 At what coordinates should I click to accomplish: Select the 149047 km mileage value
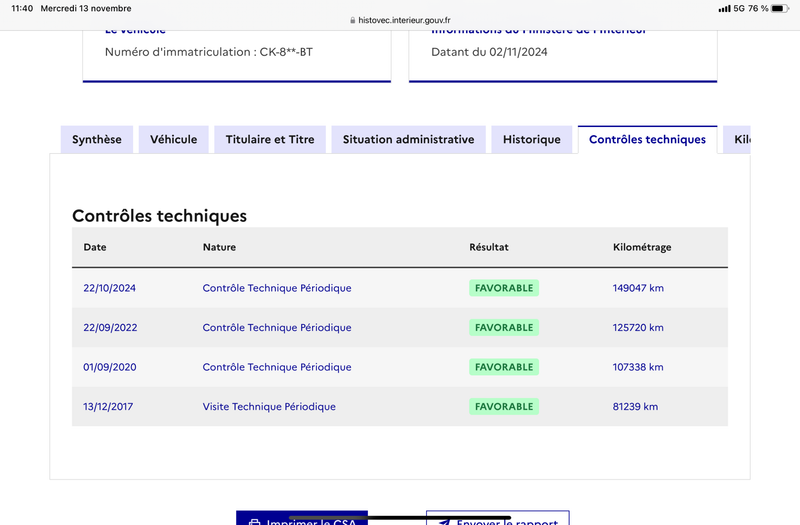(638, 288)
